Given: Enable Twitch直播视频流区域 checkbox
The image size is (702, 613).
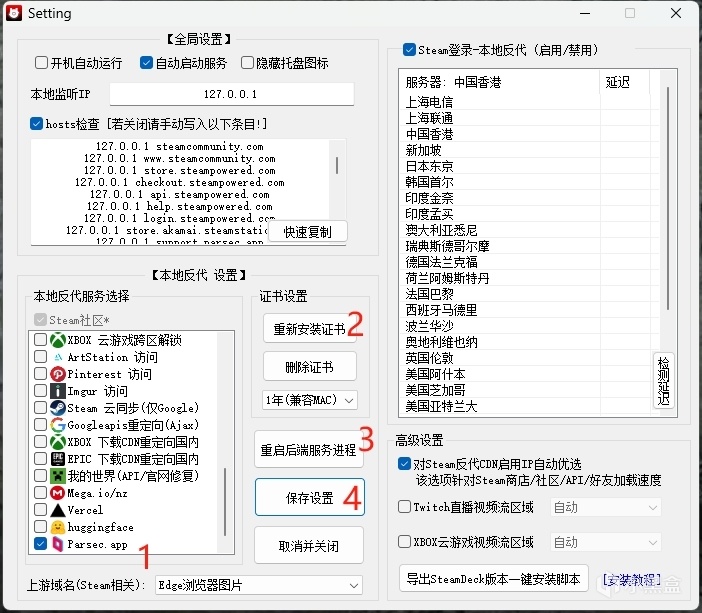Looking at the screenshot, I should coord(404,507).
